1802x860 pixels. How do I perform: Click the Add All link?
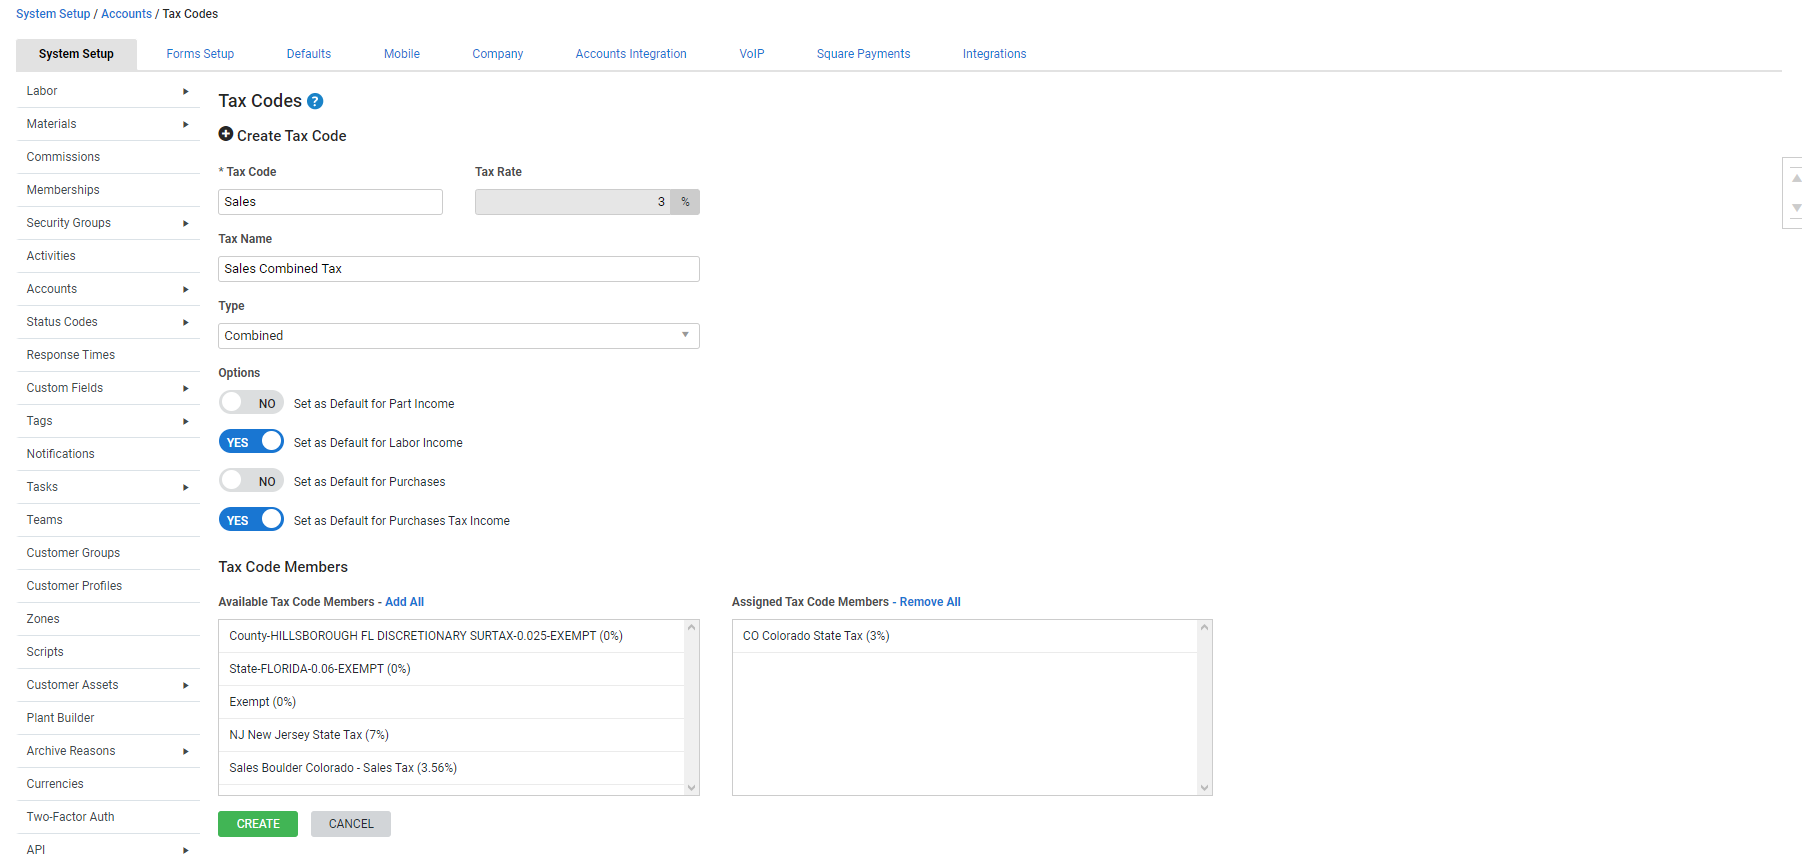click(x=404, y=602)
